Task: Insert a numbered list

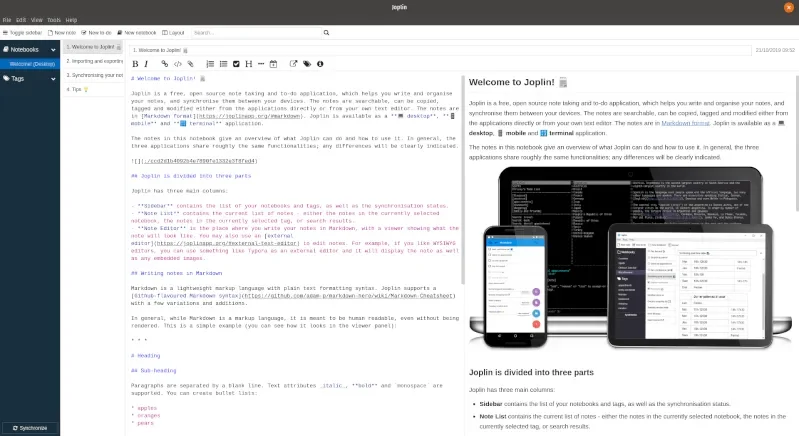Action: (x=210, y=64)
